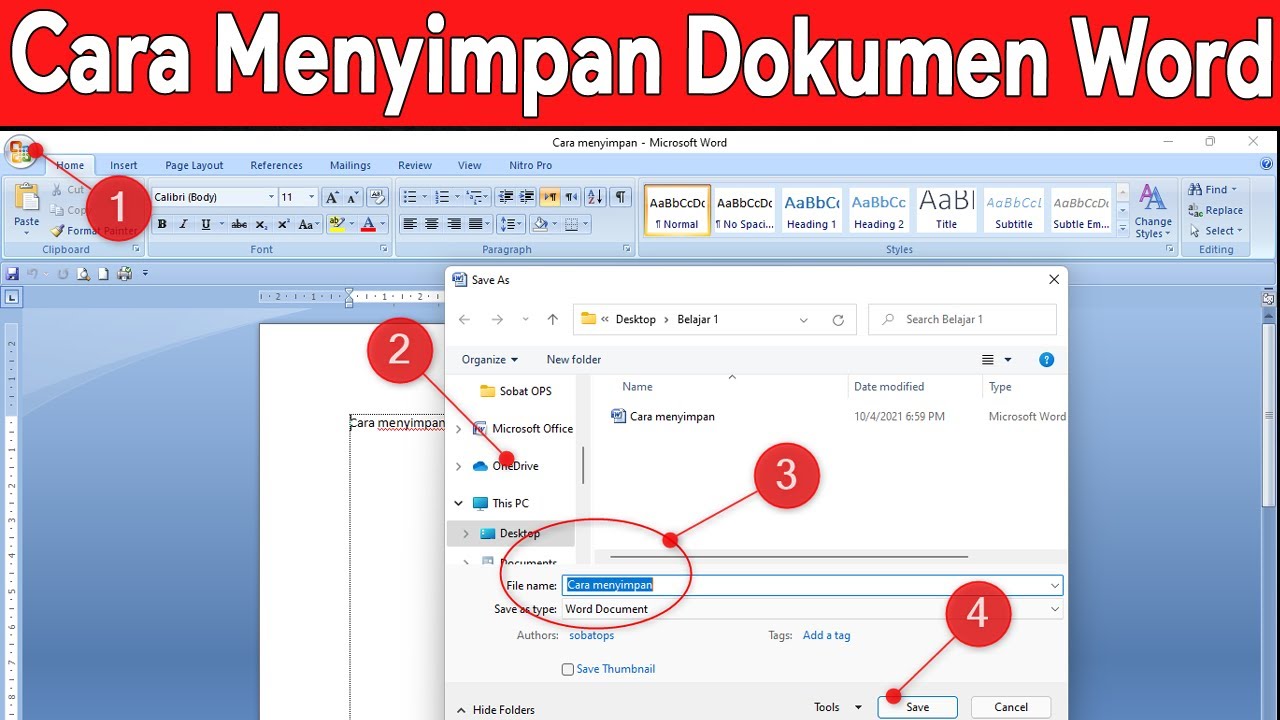Expand the OneDrive tree node
The width and height of the screenshot is (1280, 720).
coord(459,466)
